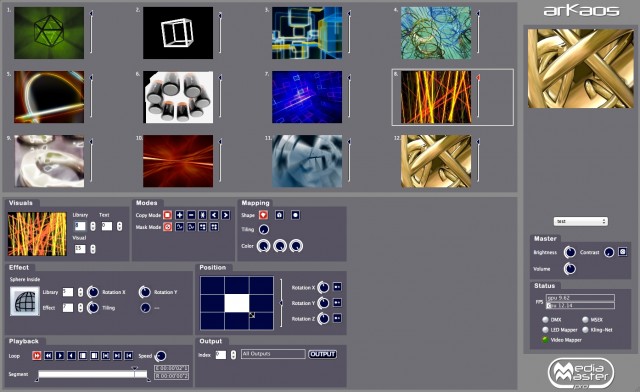The image size is (640, 392).
Task: Choose the first wave-shaped Mask Mode icon
Action: pyautogui.click(x=179, y=227)
